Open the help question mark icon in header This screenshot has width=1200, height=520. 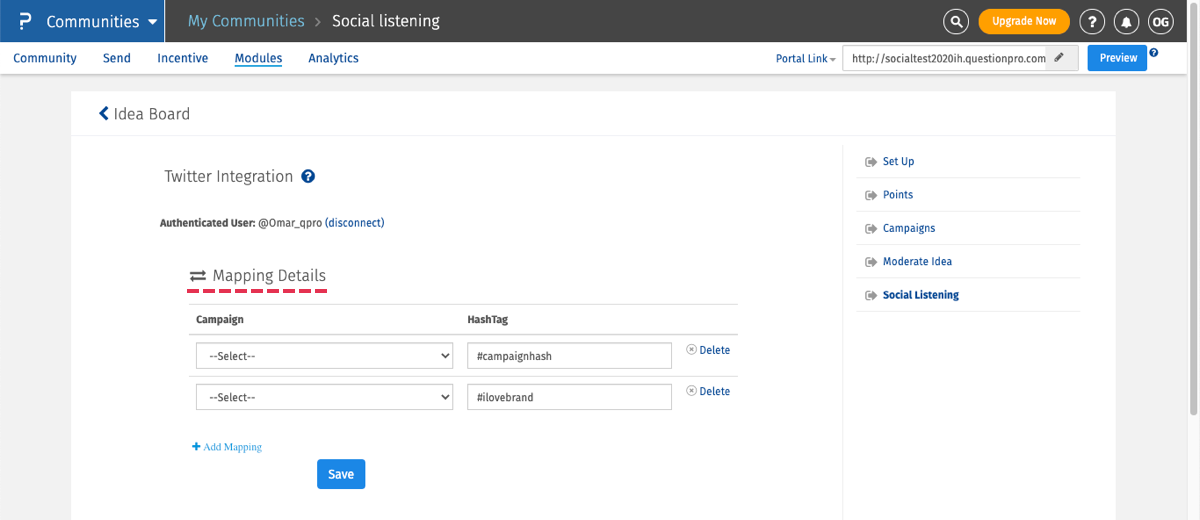pyautogui.click(x=1093, y=21)
